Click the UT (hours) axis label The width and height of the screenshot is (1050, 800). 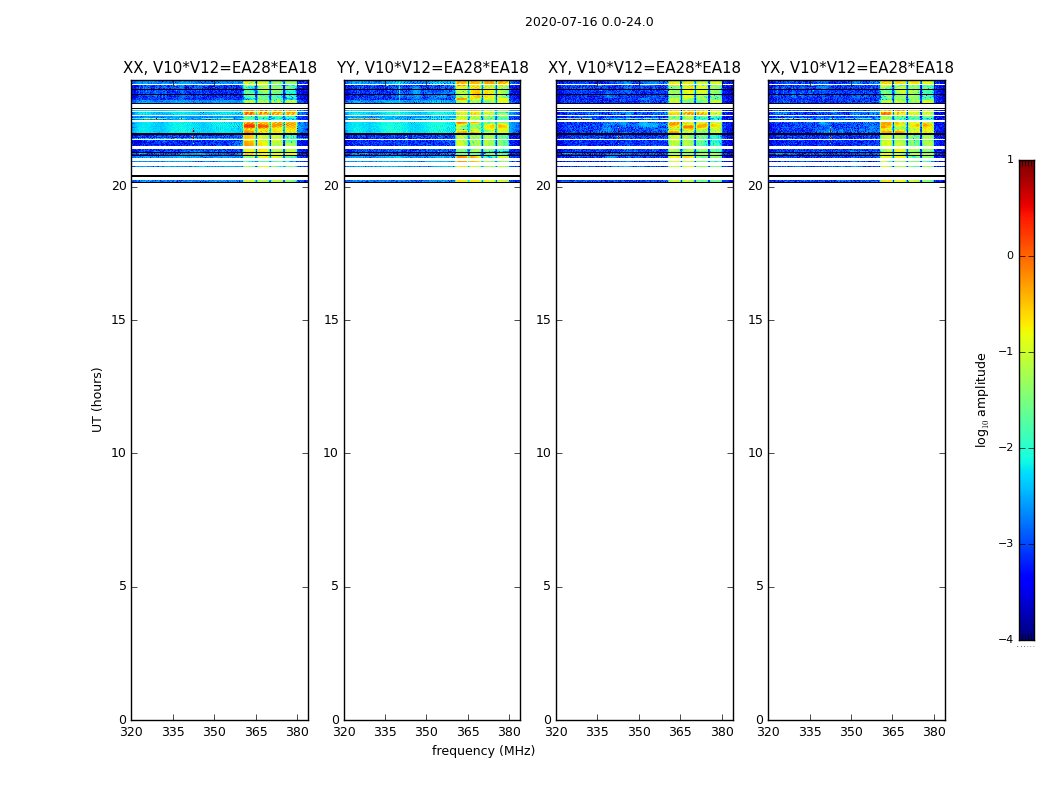tap(97, 400)
